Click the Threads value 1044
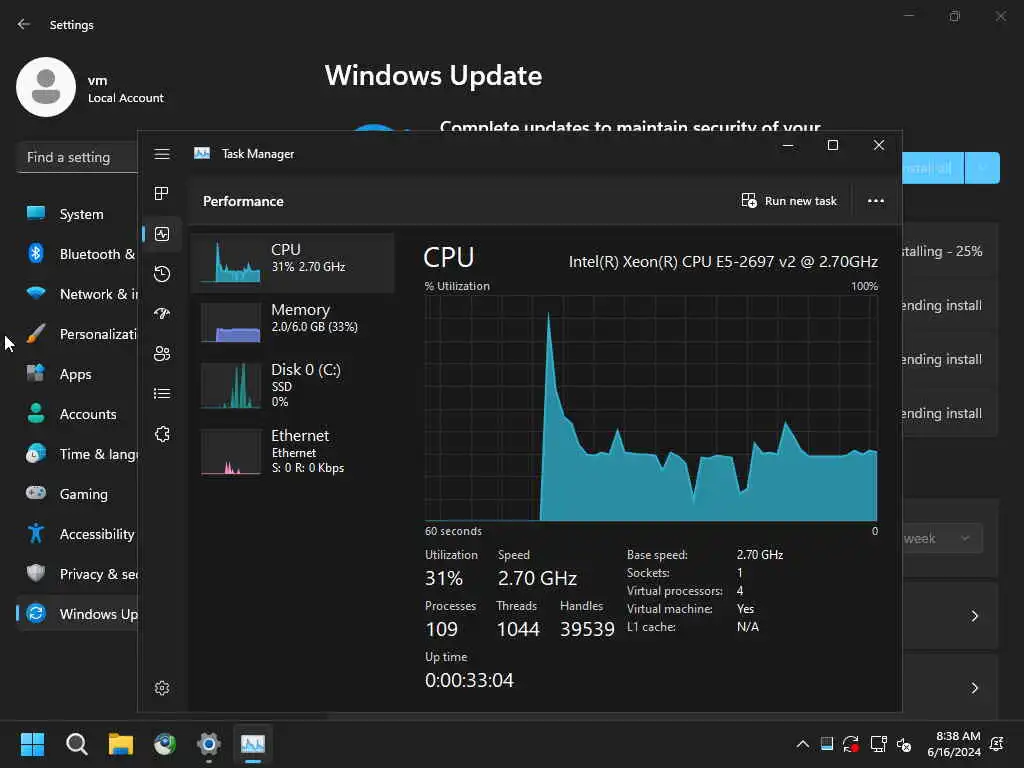Viewport: 1024px width, 768px height. (518, 630)
